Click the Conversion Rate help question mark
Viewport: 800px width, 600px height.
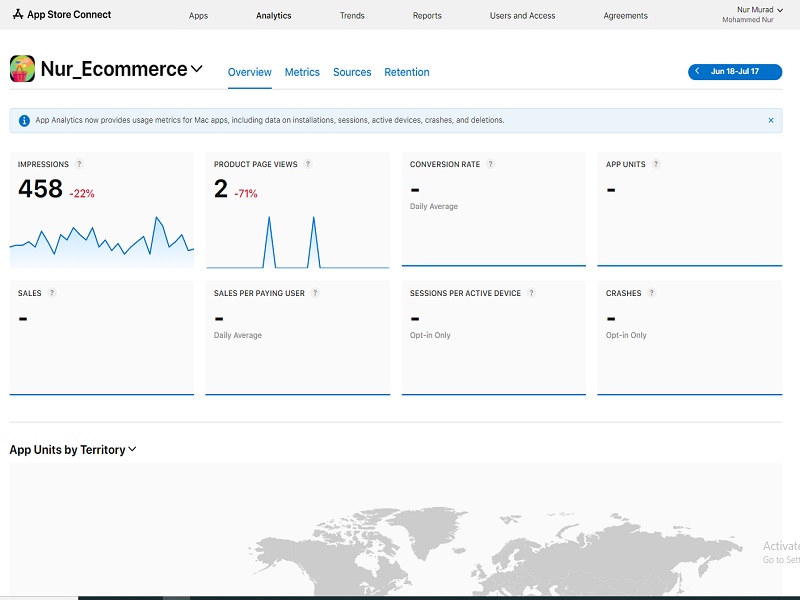coord(491,164)
